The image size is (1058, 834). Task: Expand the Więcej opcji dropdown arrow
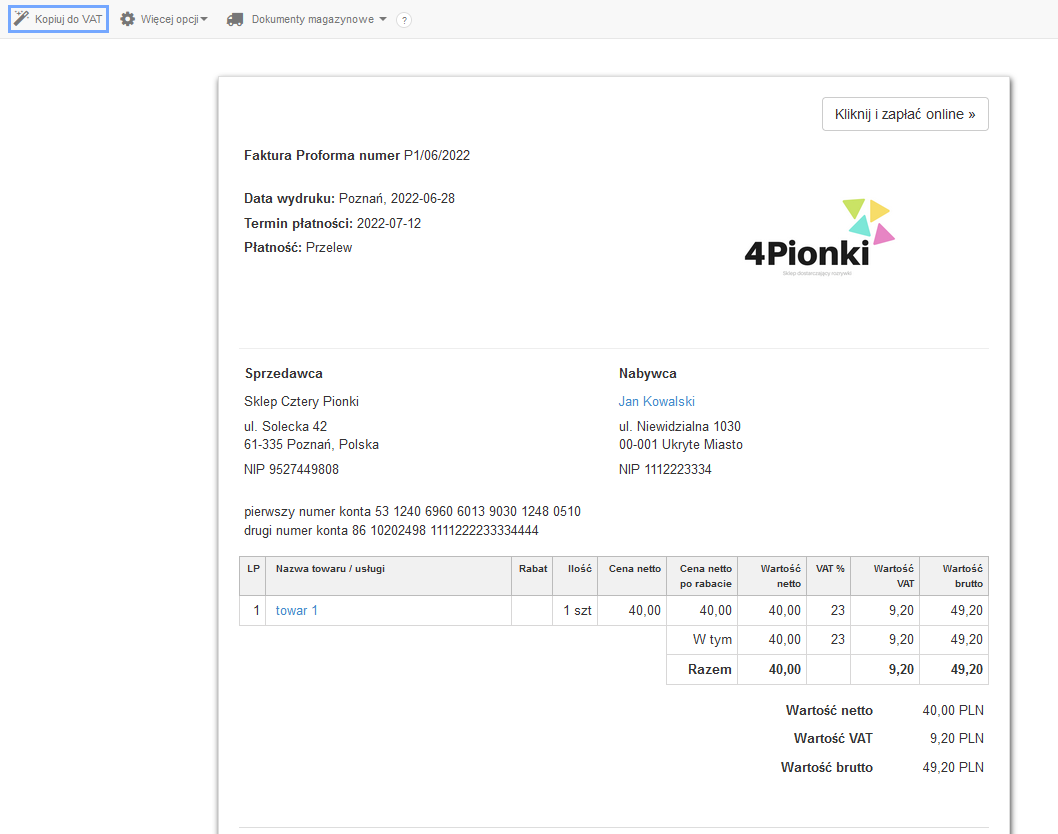click(x=204, y=19)
